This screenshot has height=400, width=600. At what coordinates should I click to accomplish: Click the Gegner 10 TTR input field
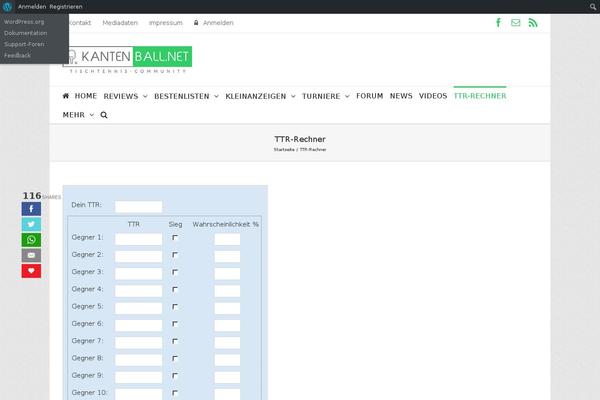tap(139, 394)
